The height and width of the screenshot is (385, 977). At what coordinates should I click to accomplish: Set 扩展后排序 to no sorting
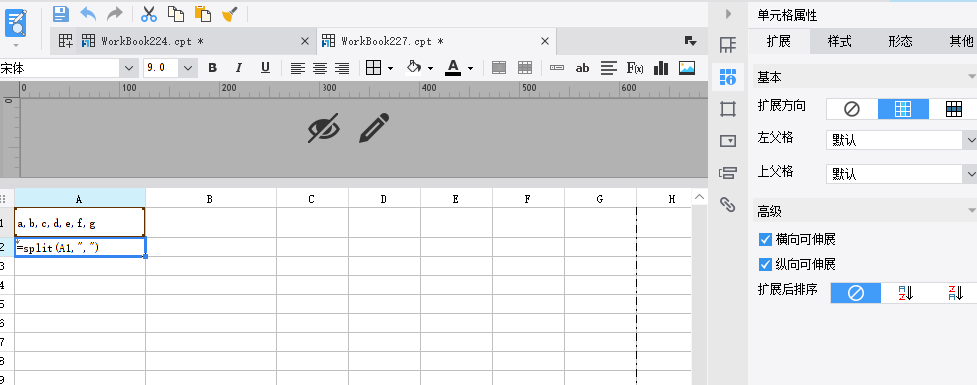[856, 293]
